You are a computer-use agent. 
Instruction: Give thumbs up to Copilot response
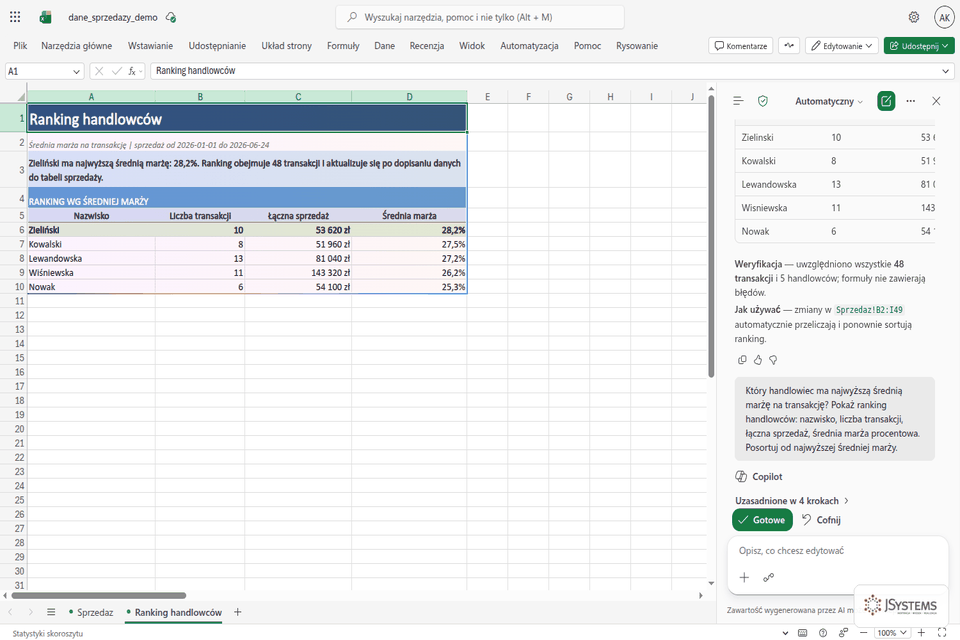(758, 360)
